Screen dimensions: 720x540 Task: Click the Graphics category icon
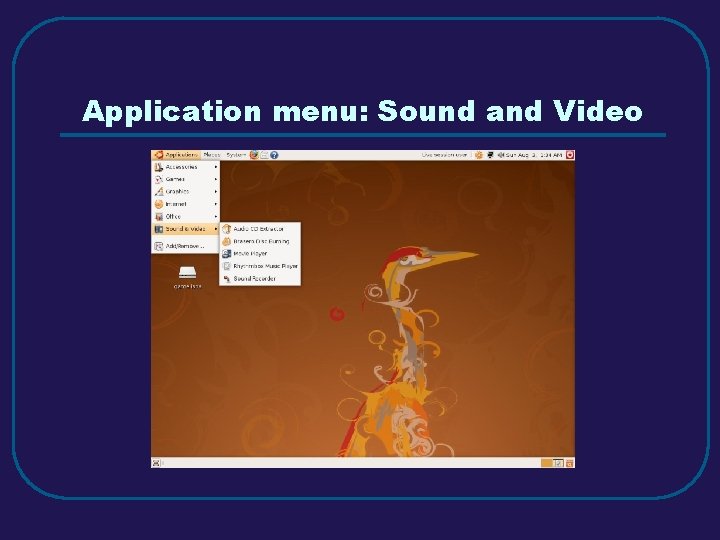[158, 191]
